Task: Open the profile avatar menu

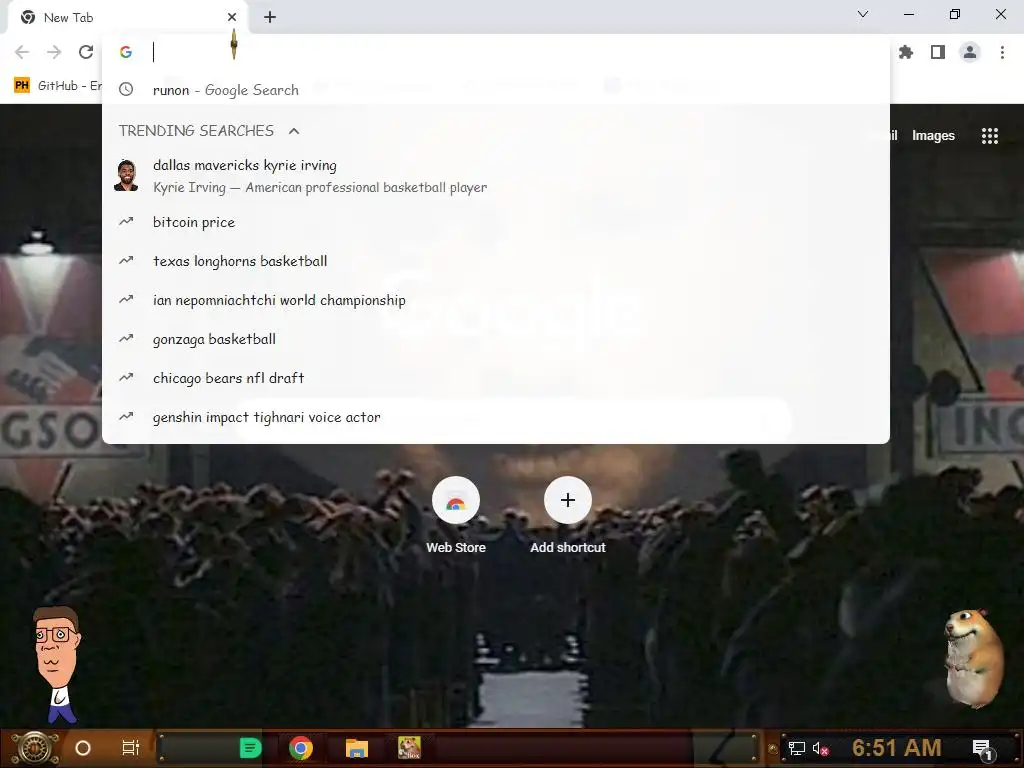Action: point(970,52)
